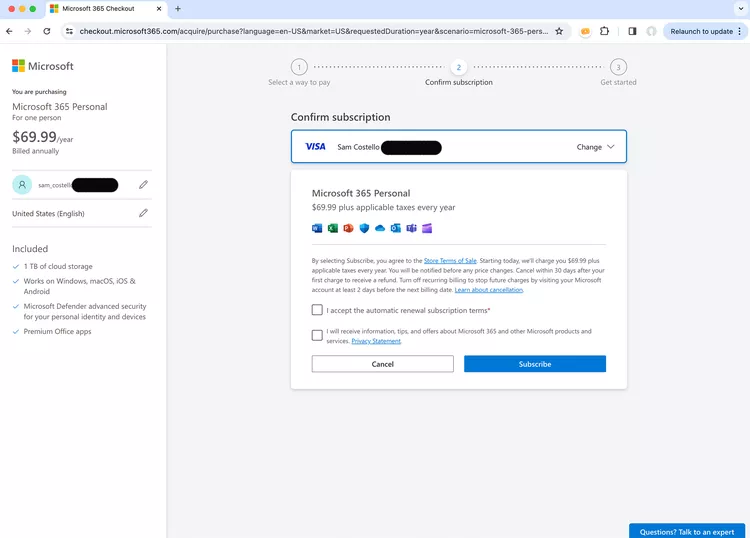
Task: Click the Confirm subscription heading
Action: pyautogui.click(x=341, y=117)
